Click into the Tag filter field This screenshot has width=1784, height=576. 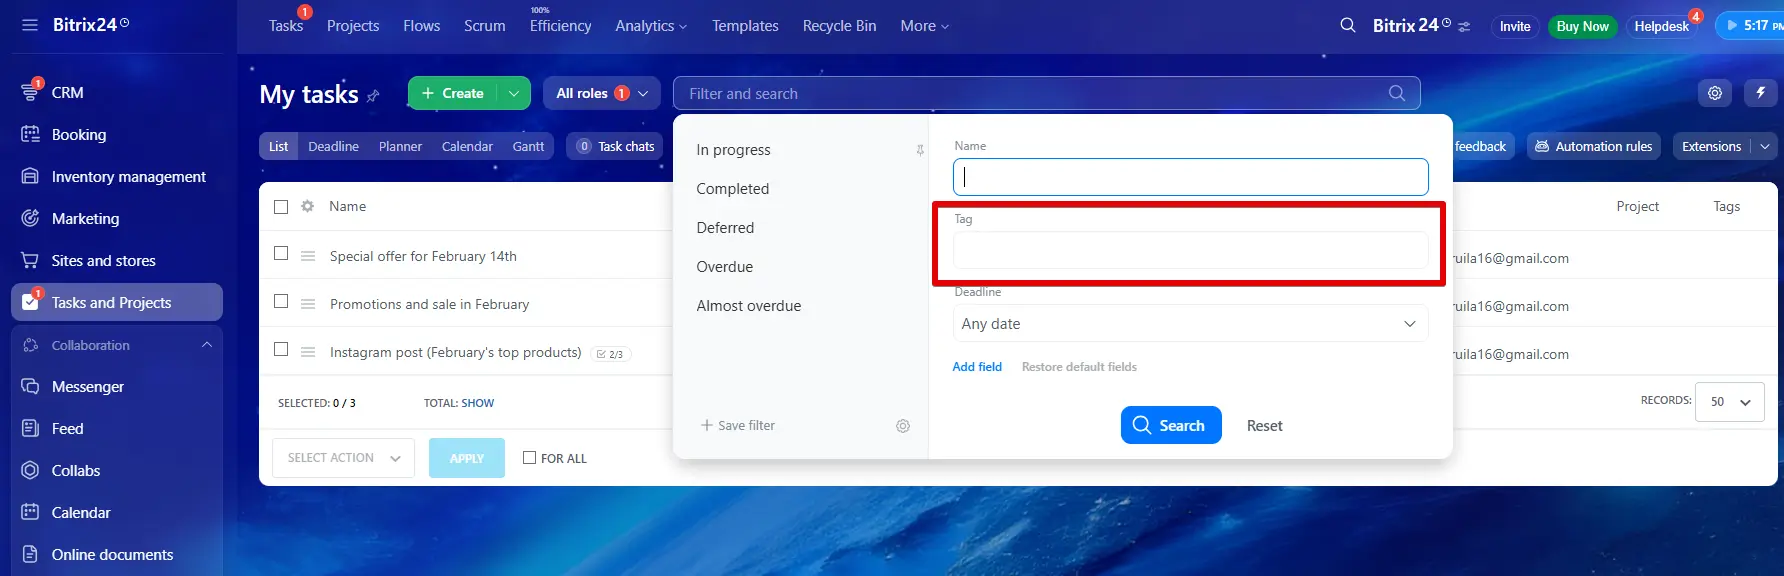1189,251
